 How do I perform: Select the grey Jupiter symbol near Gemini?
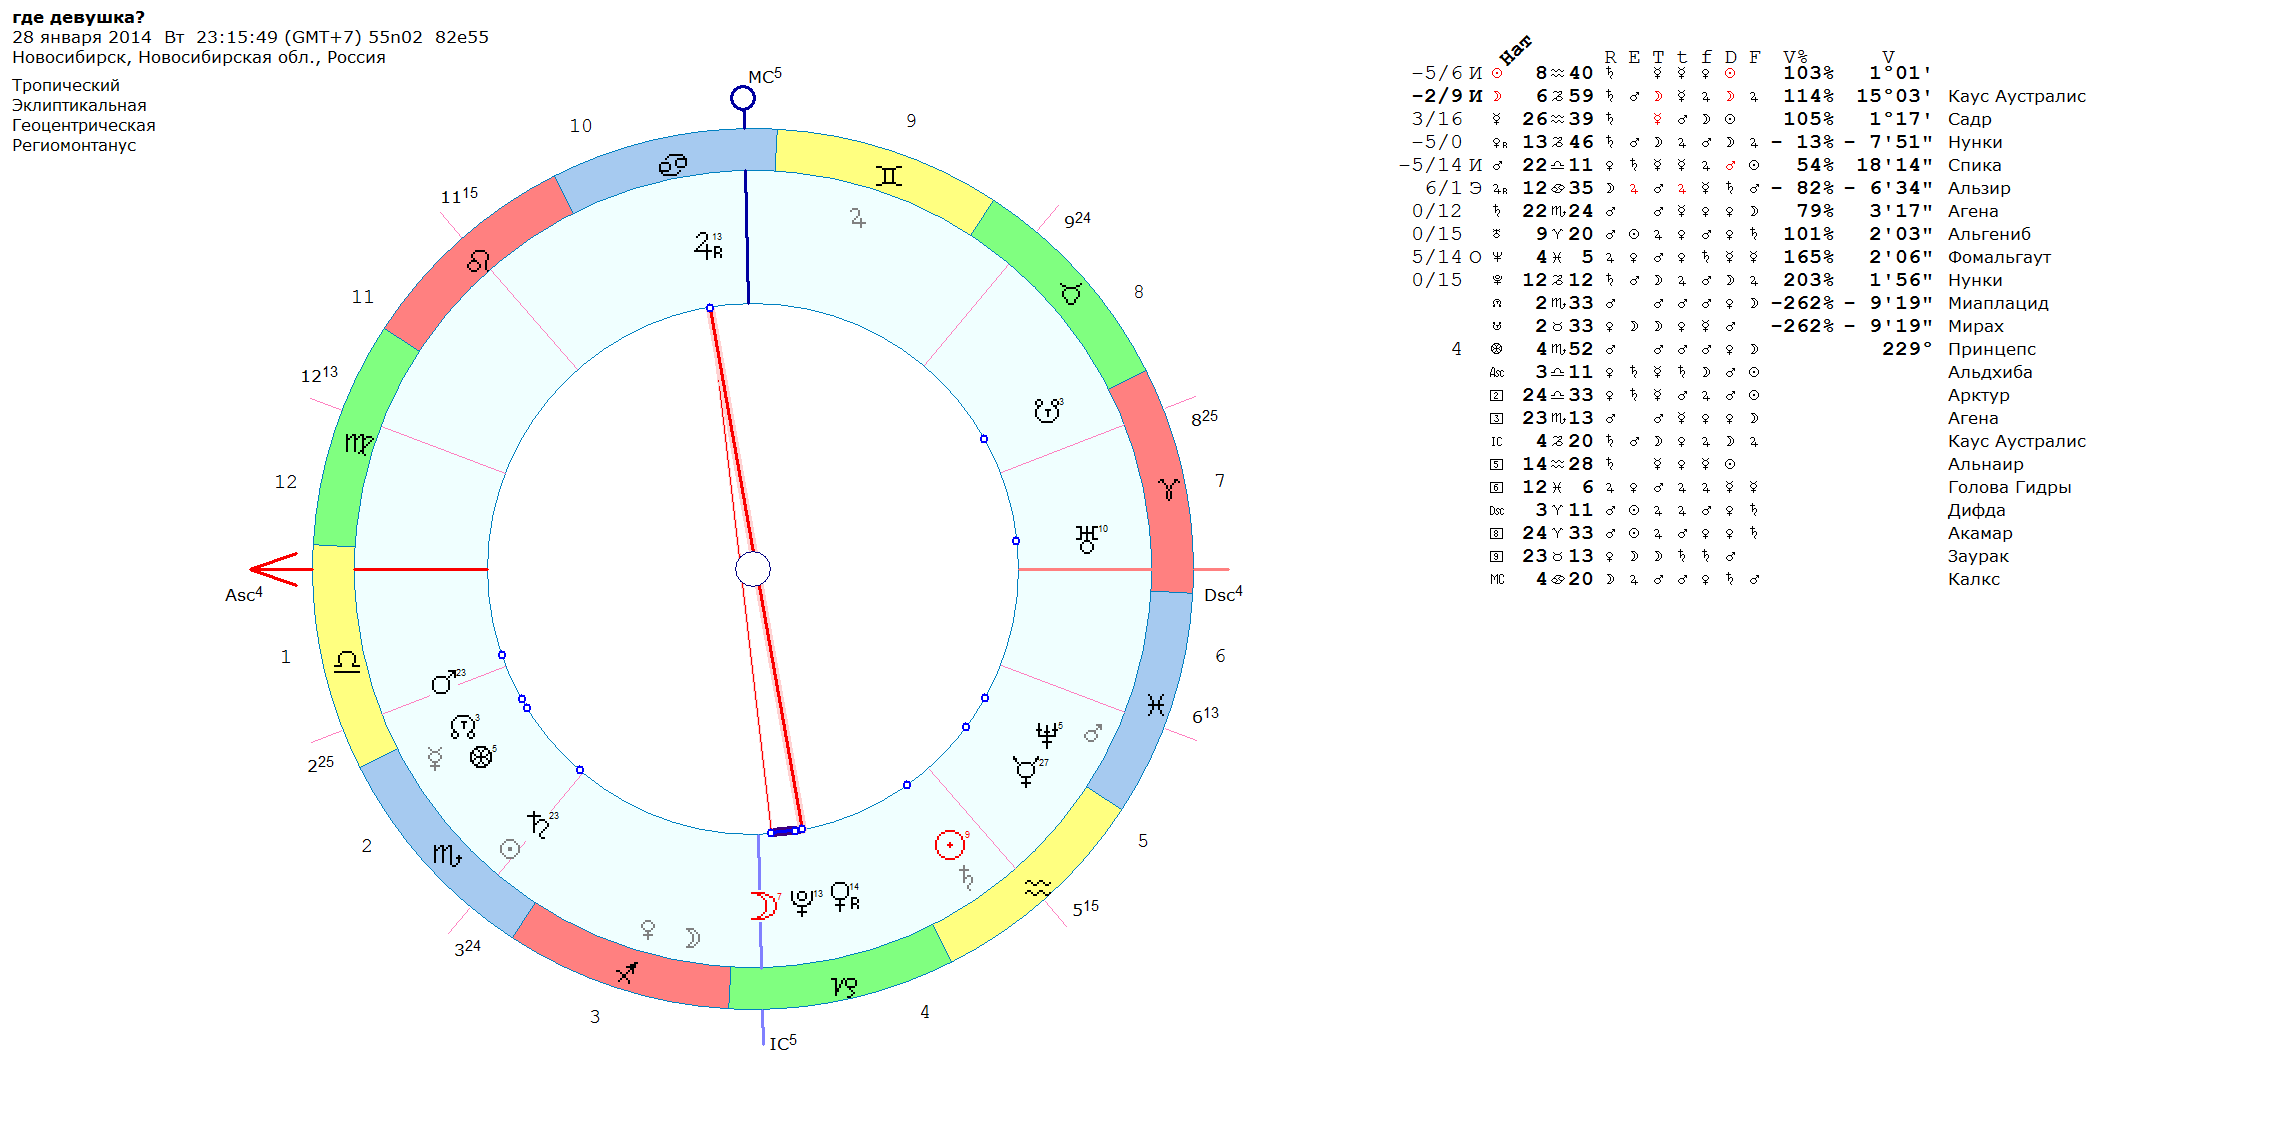(x=858, y=217)
